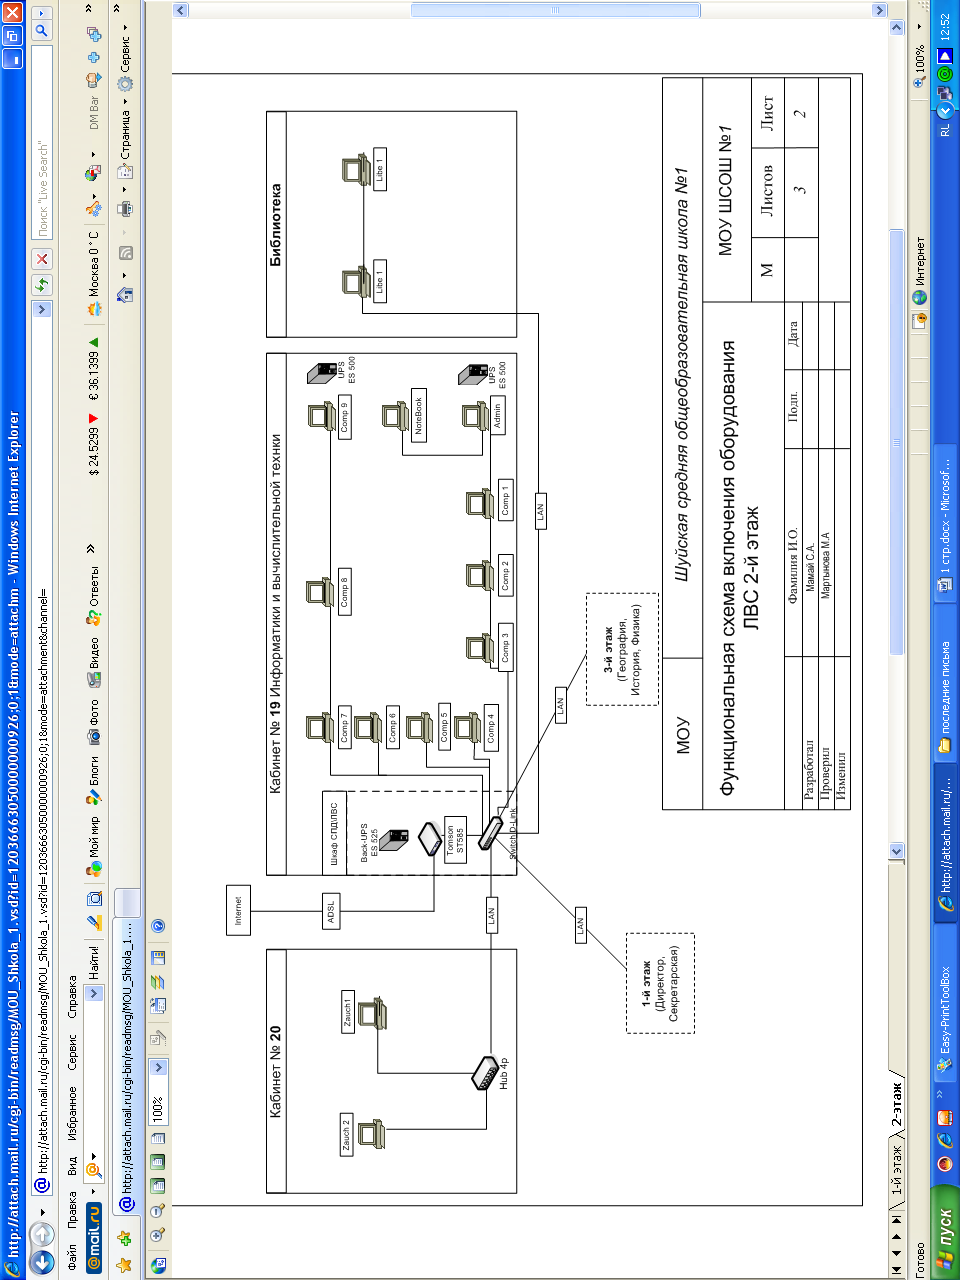
Task: Click the Zoom In magnifier in Visio viewer
Action: point(158,1235)
